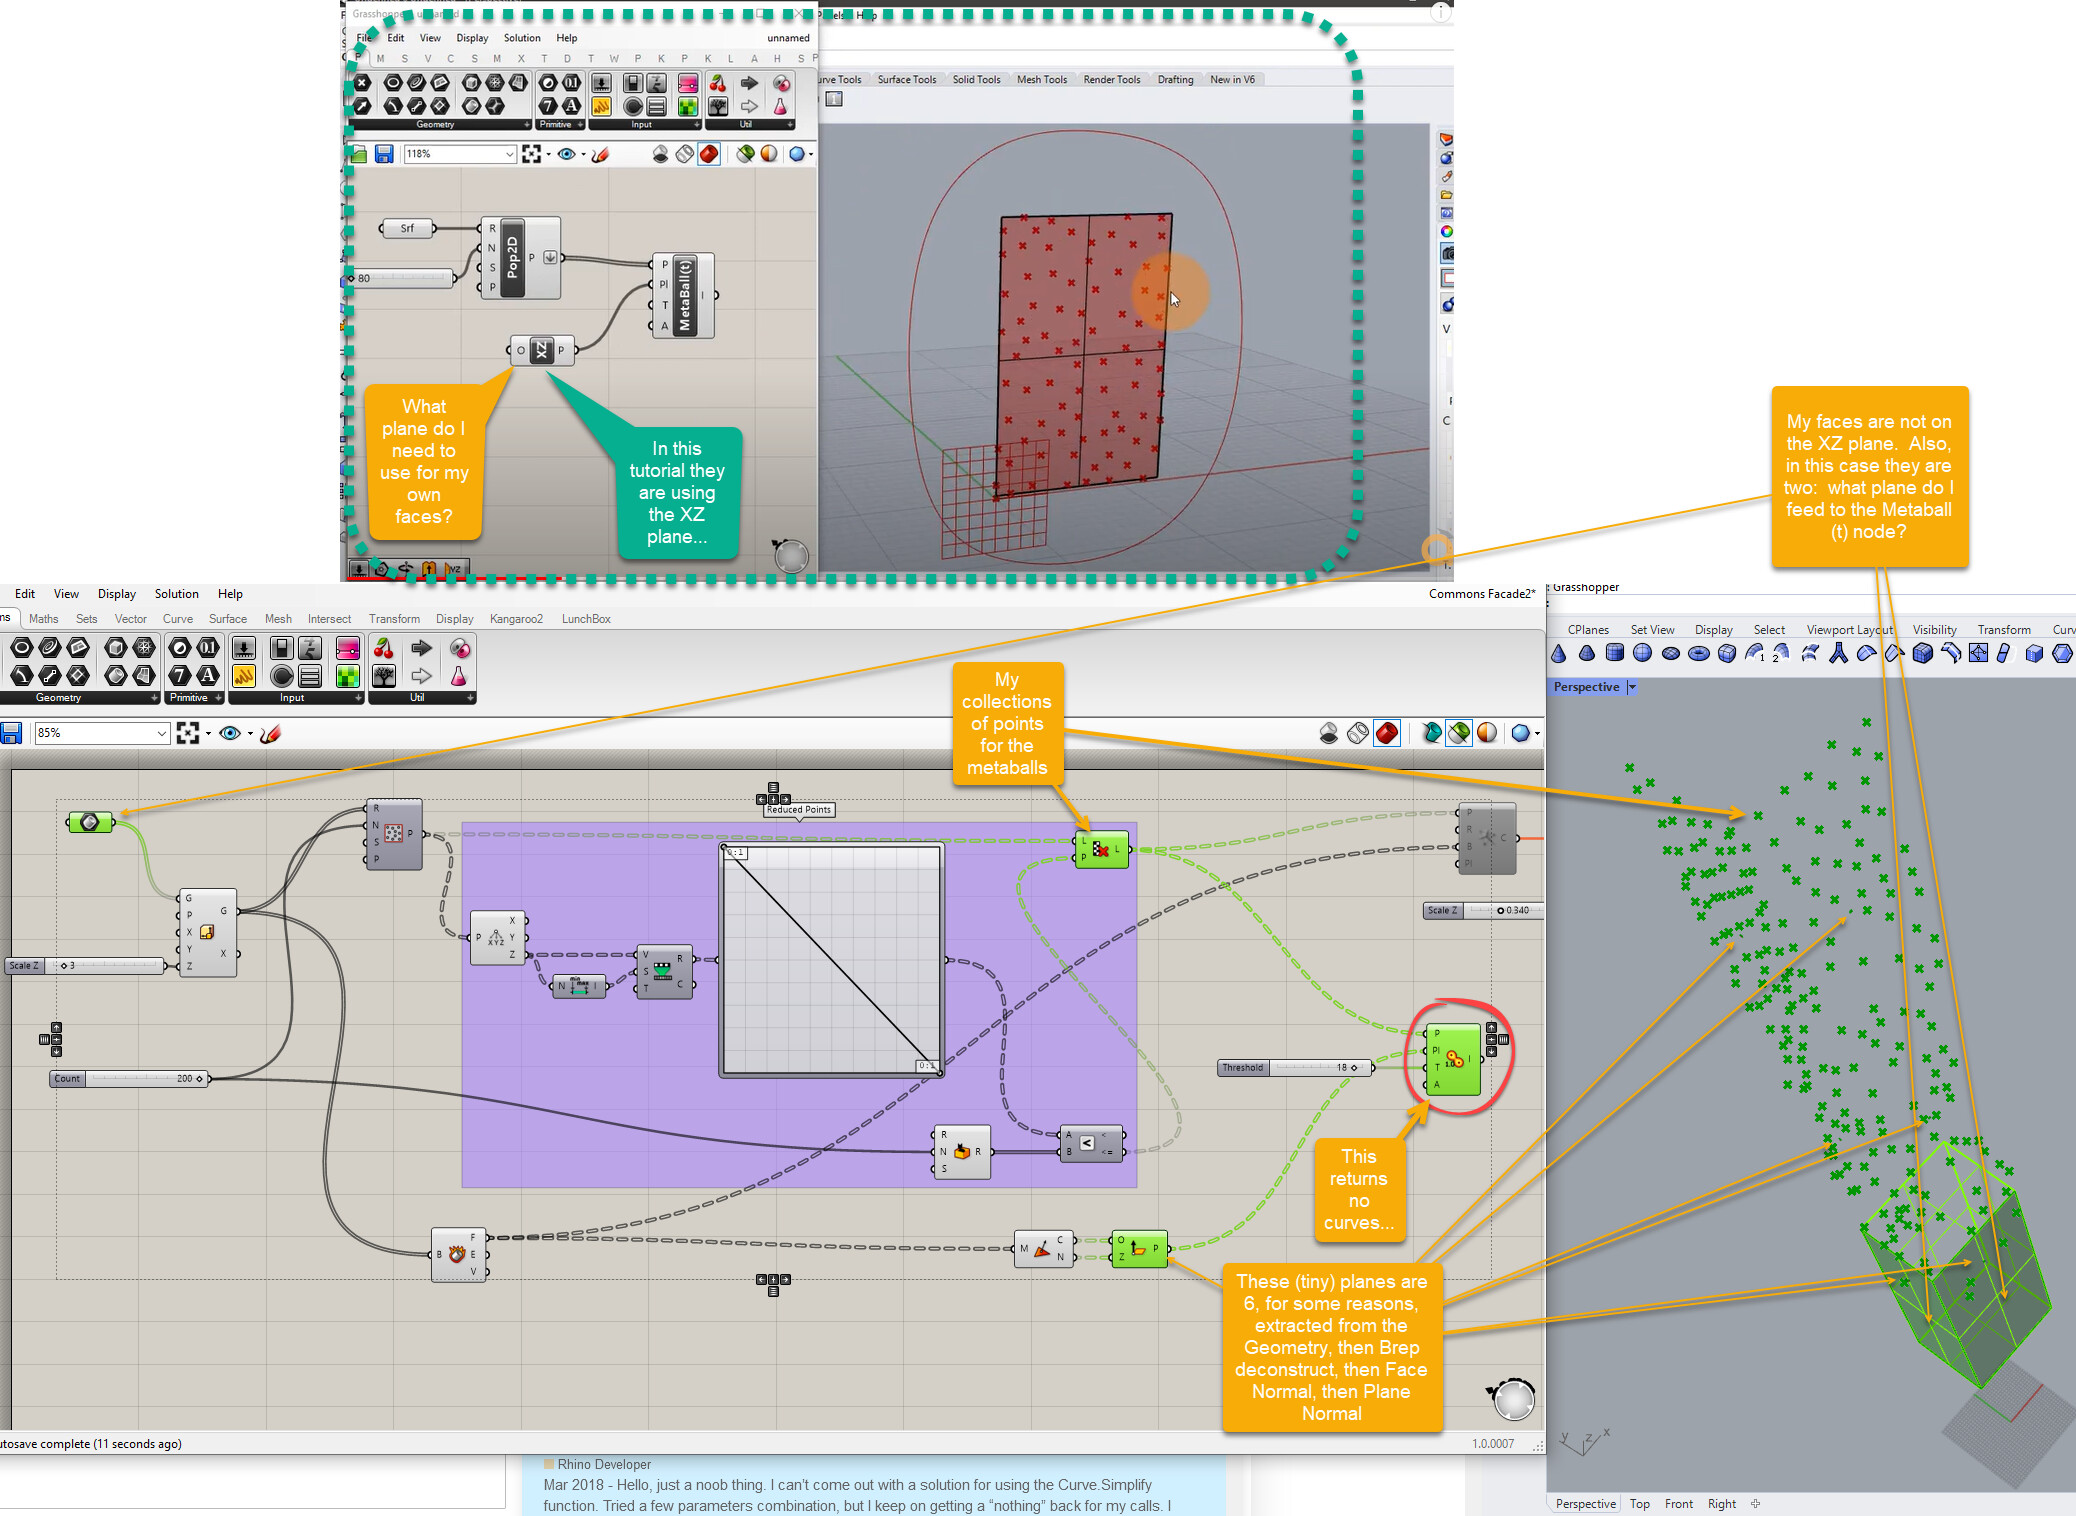The image size is (2076, 1516).
Task: Select the Galapagos cherry icon in Util panel
Action: [382, 650]
